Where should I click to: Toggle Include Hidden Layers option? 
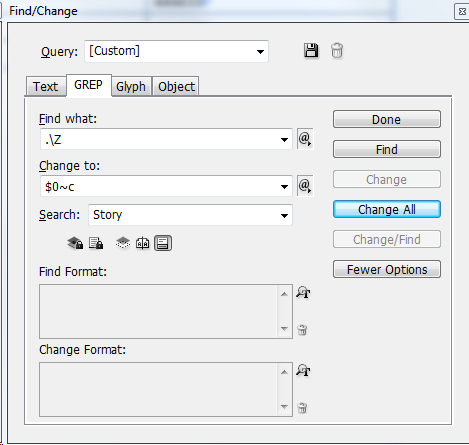click(123, 243)
